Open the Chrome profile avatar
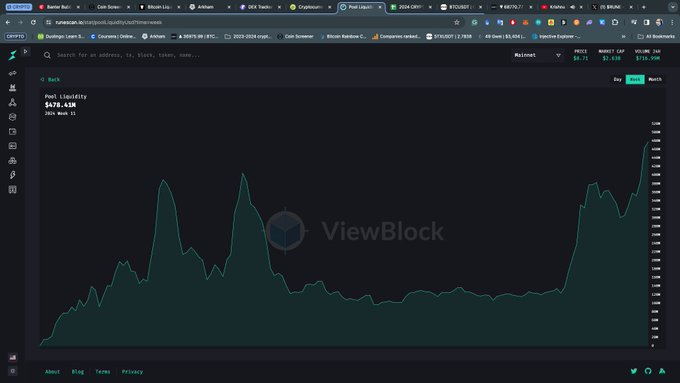 tap(659, 22)
